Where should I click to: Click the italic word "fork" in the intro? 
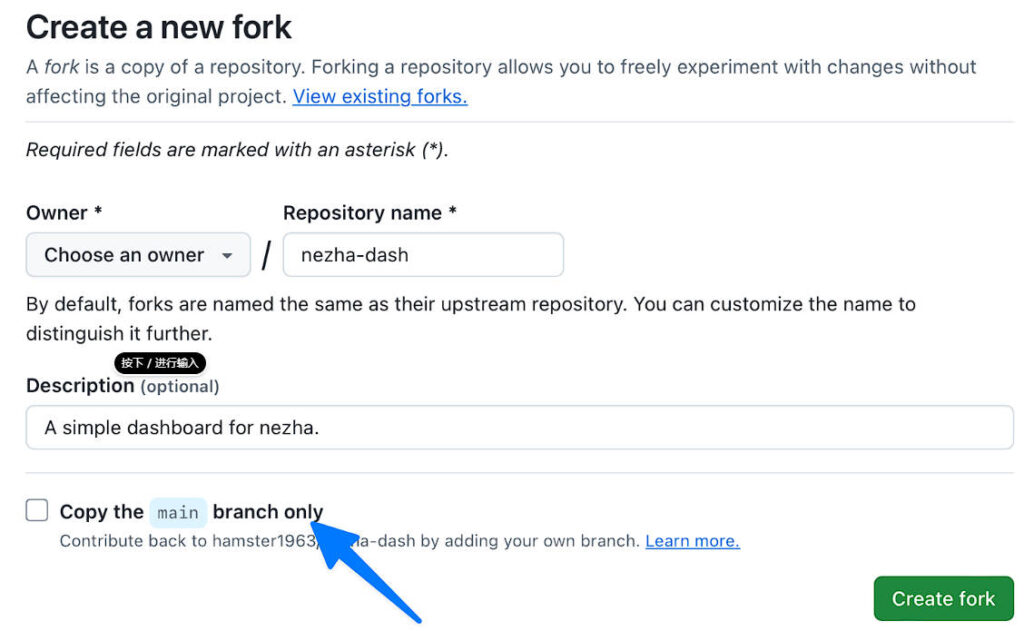point(61,68)
